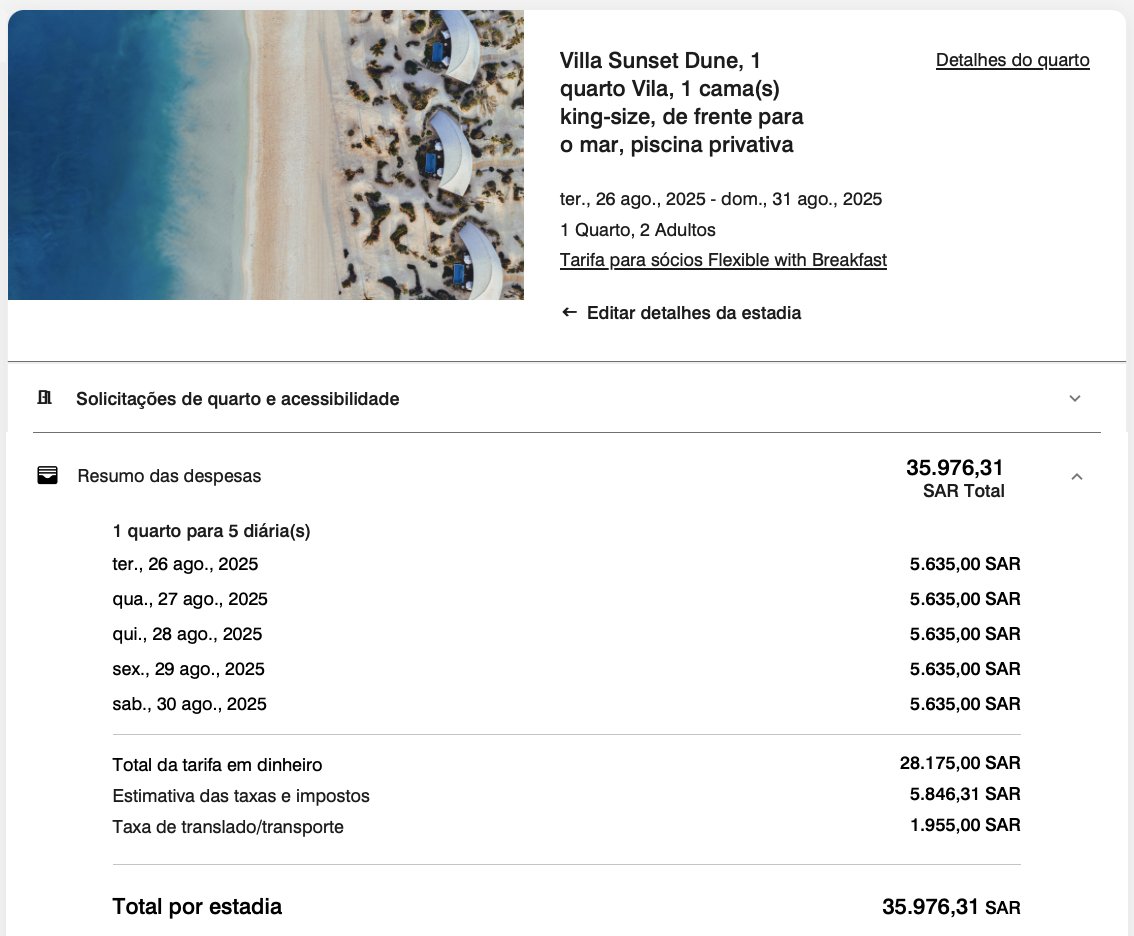This screenshot has height=936, width=1134.
Task: Toggle the Resumo das despesas header
Action: pyautogui.click(x=567, y=477)
